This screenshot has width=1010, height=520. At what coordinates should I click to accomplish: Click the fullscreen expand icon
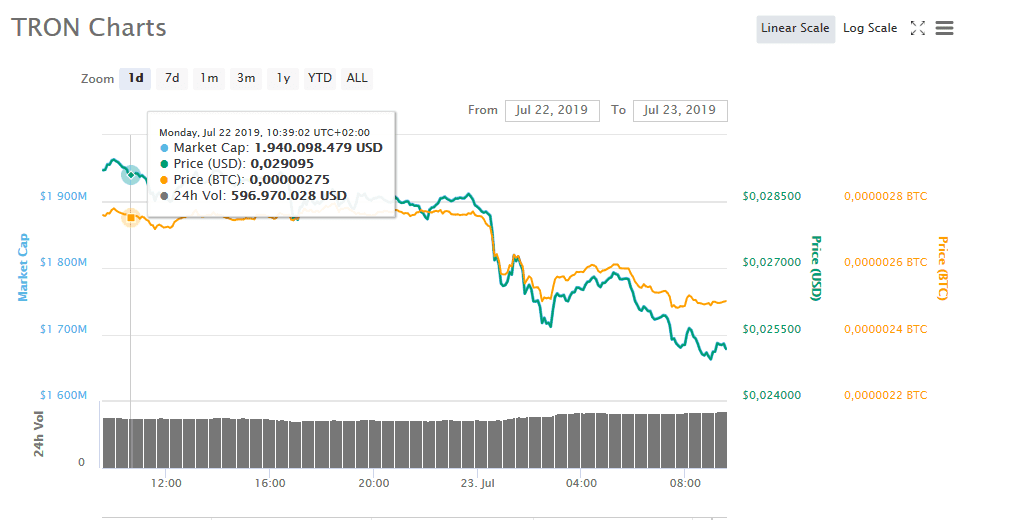tap(917, 28)
